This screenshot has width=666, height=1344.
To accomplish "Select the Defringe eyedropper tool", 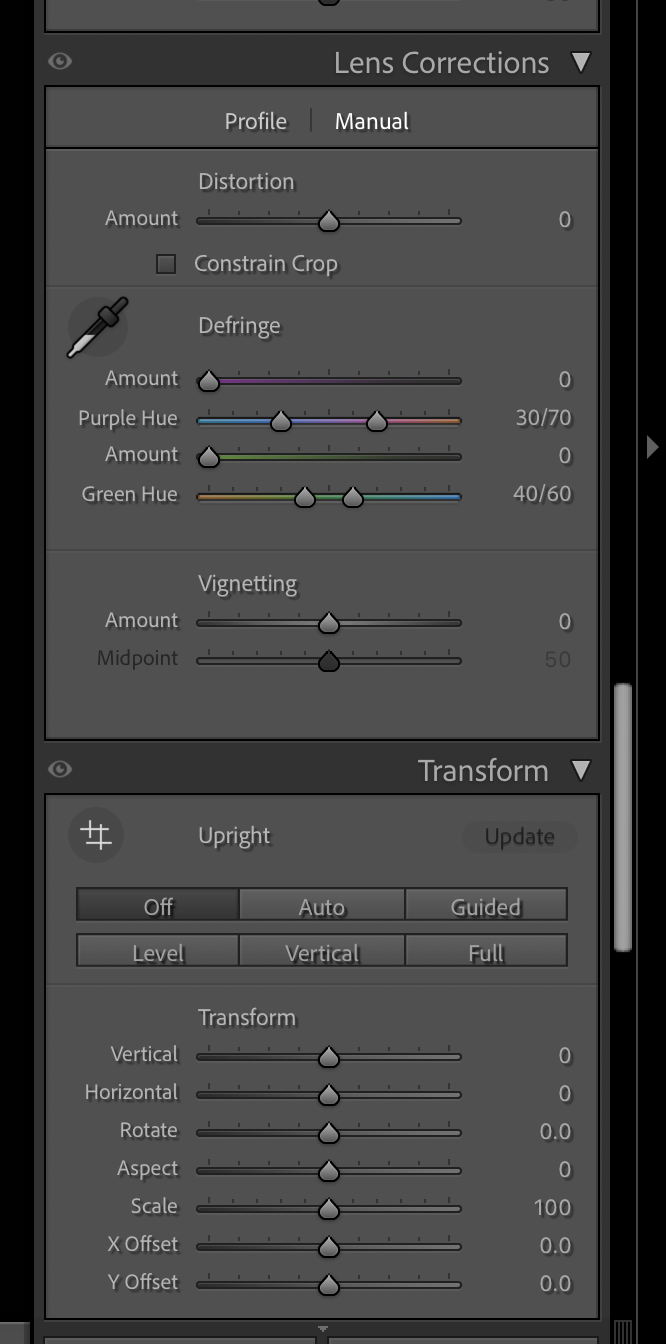I will pos(97,327).
